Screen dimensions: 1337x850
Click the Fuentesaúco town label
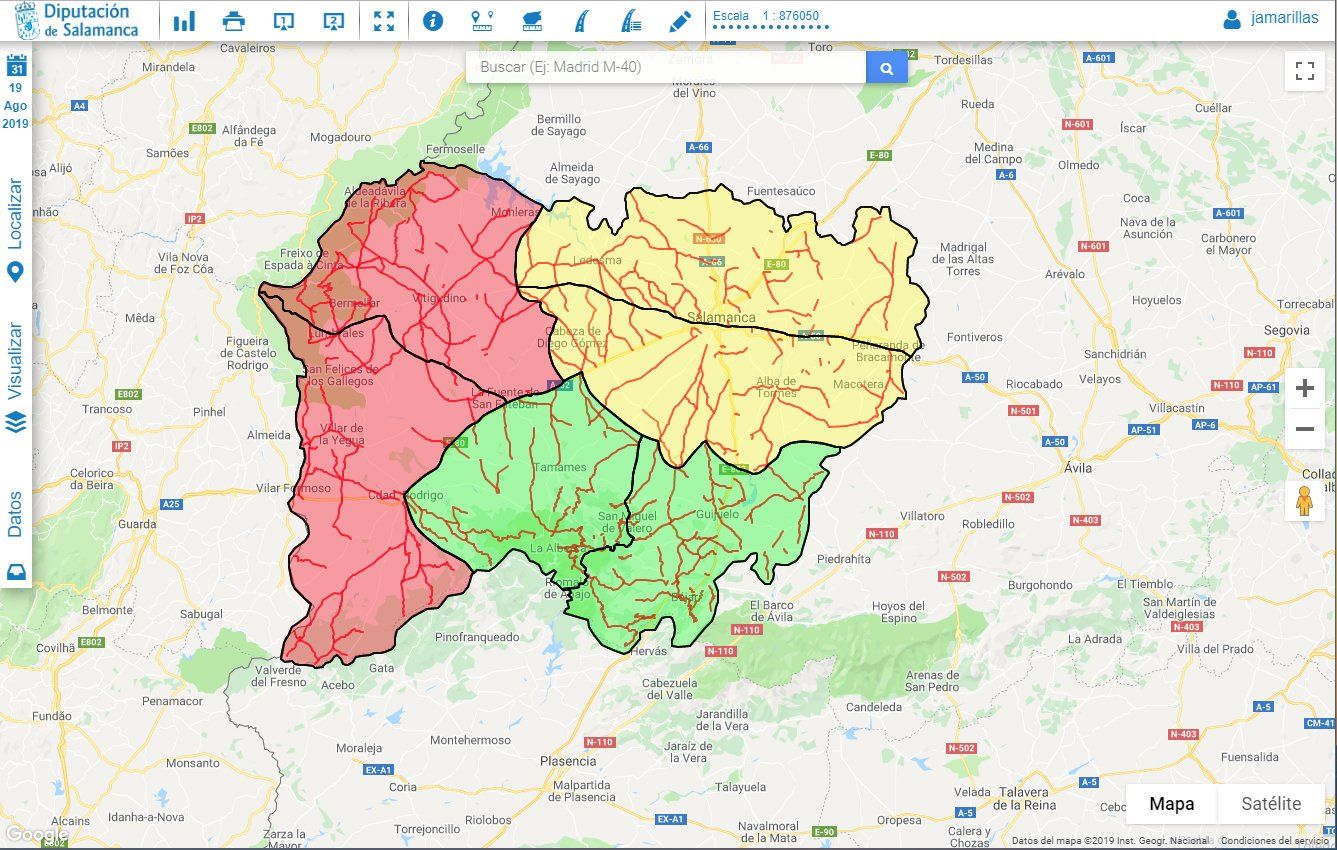click(x=781, y=191)
